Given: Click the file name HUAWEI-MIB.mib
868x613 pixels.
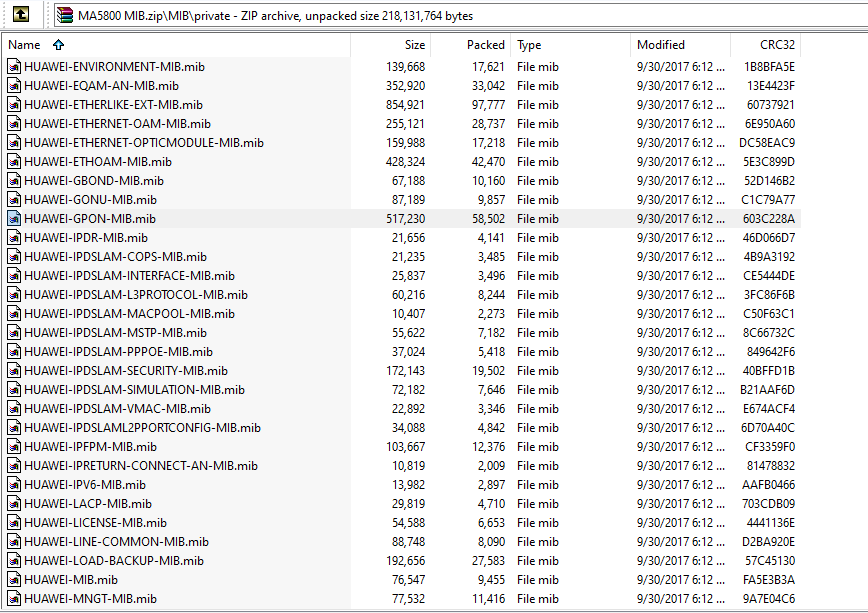Looking at the screenshot, I should point(71,580).
